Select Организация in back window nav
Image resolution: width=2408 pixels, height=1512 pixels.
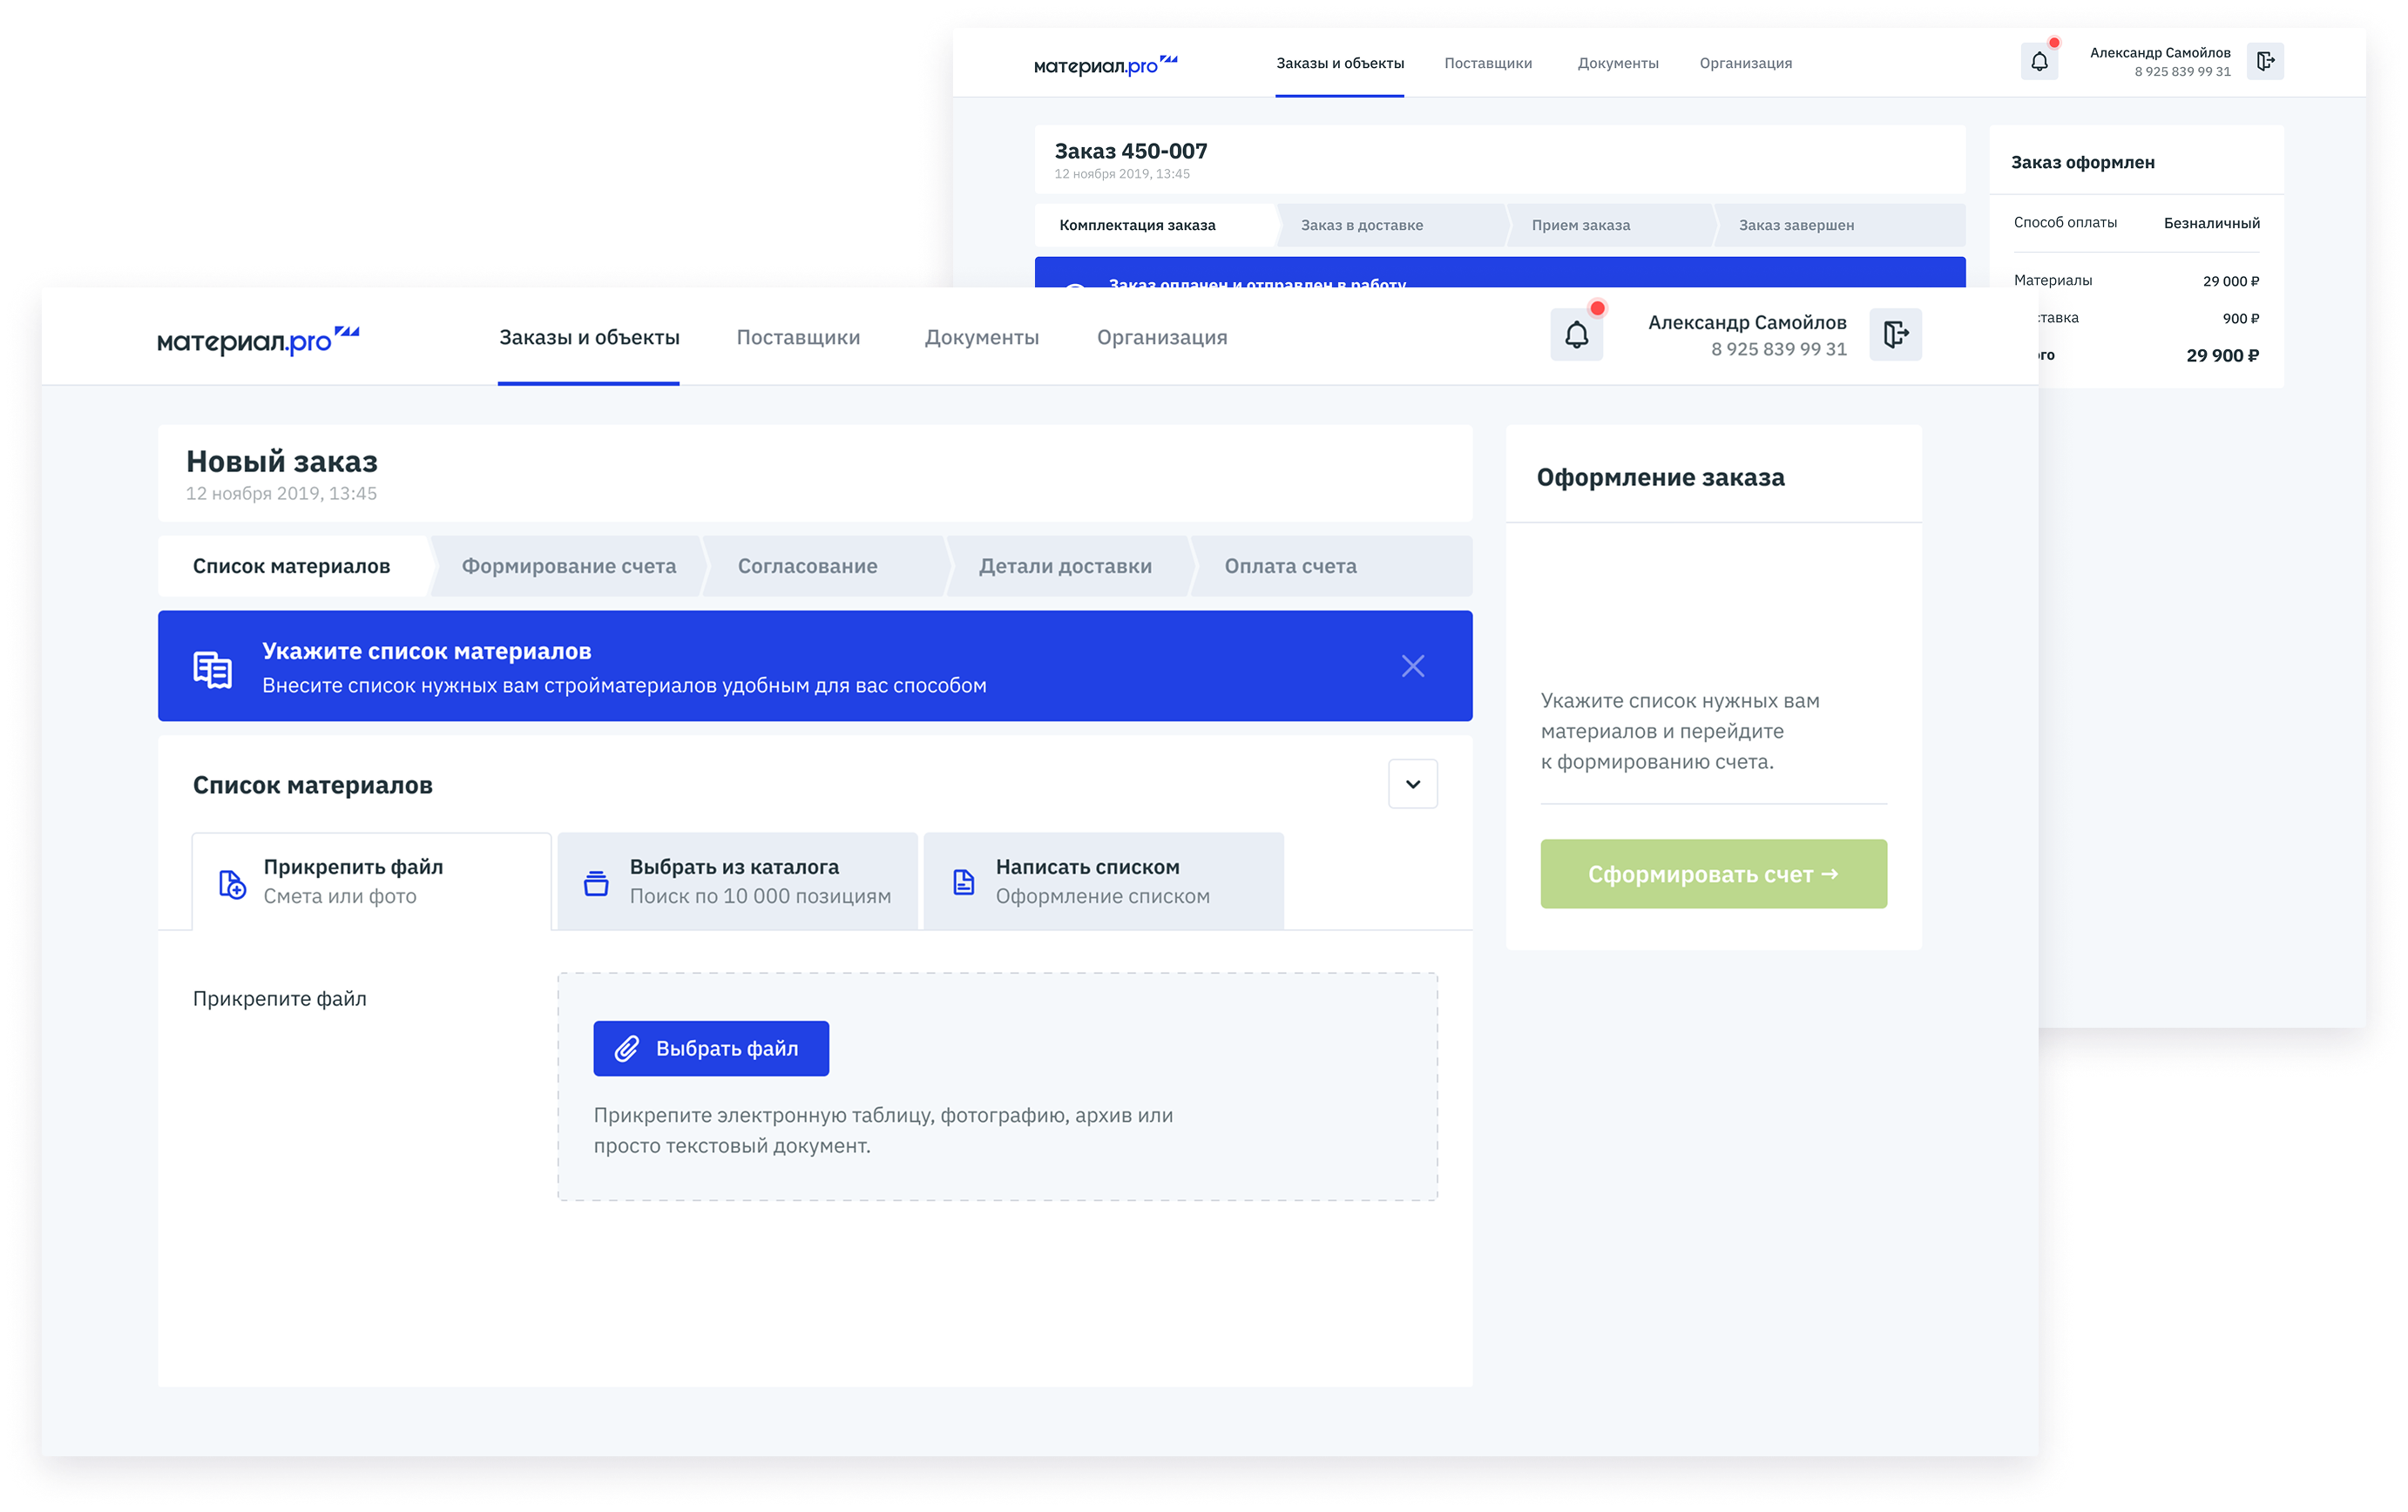tap(1745, 63)
